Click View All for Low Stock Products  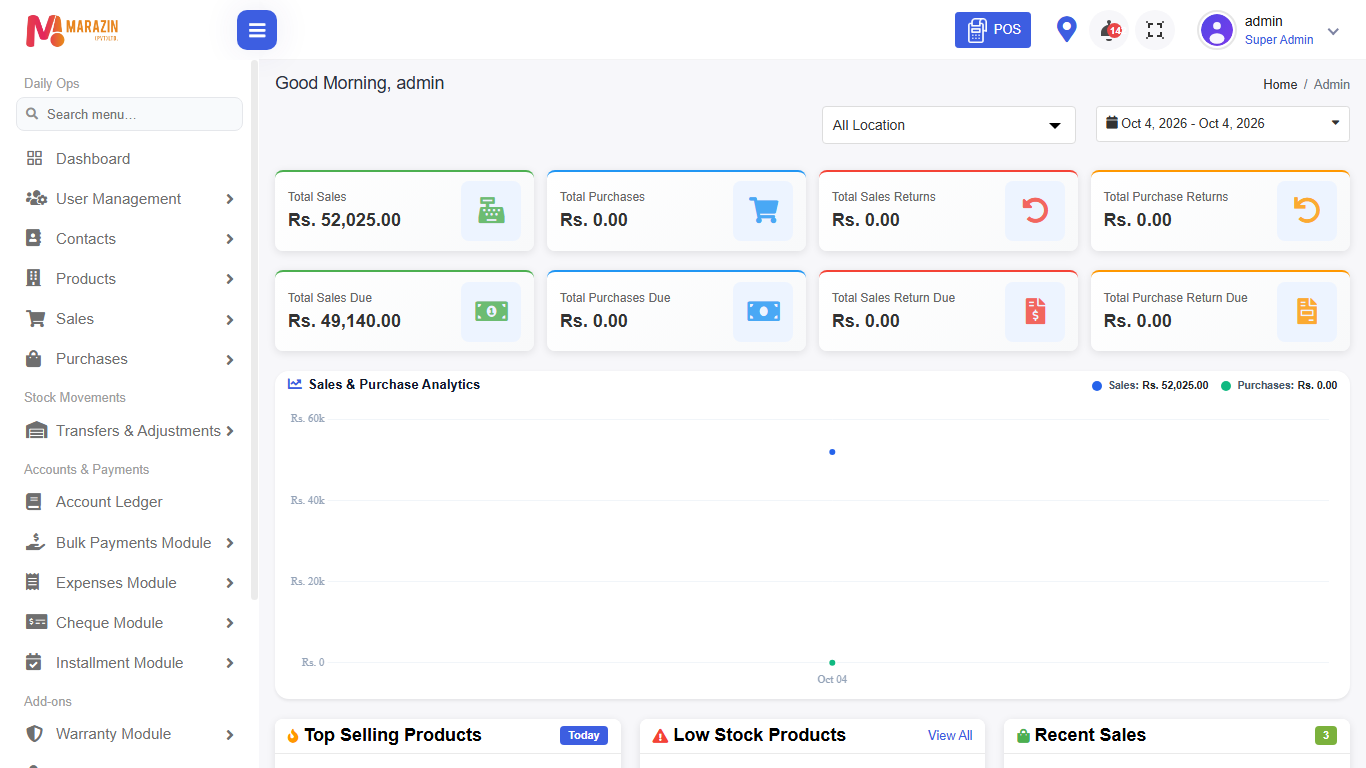[x=950, y=735]
